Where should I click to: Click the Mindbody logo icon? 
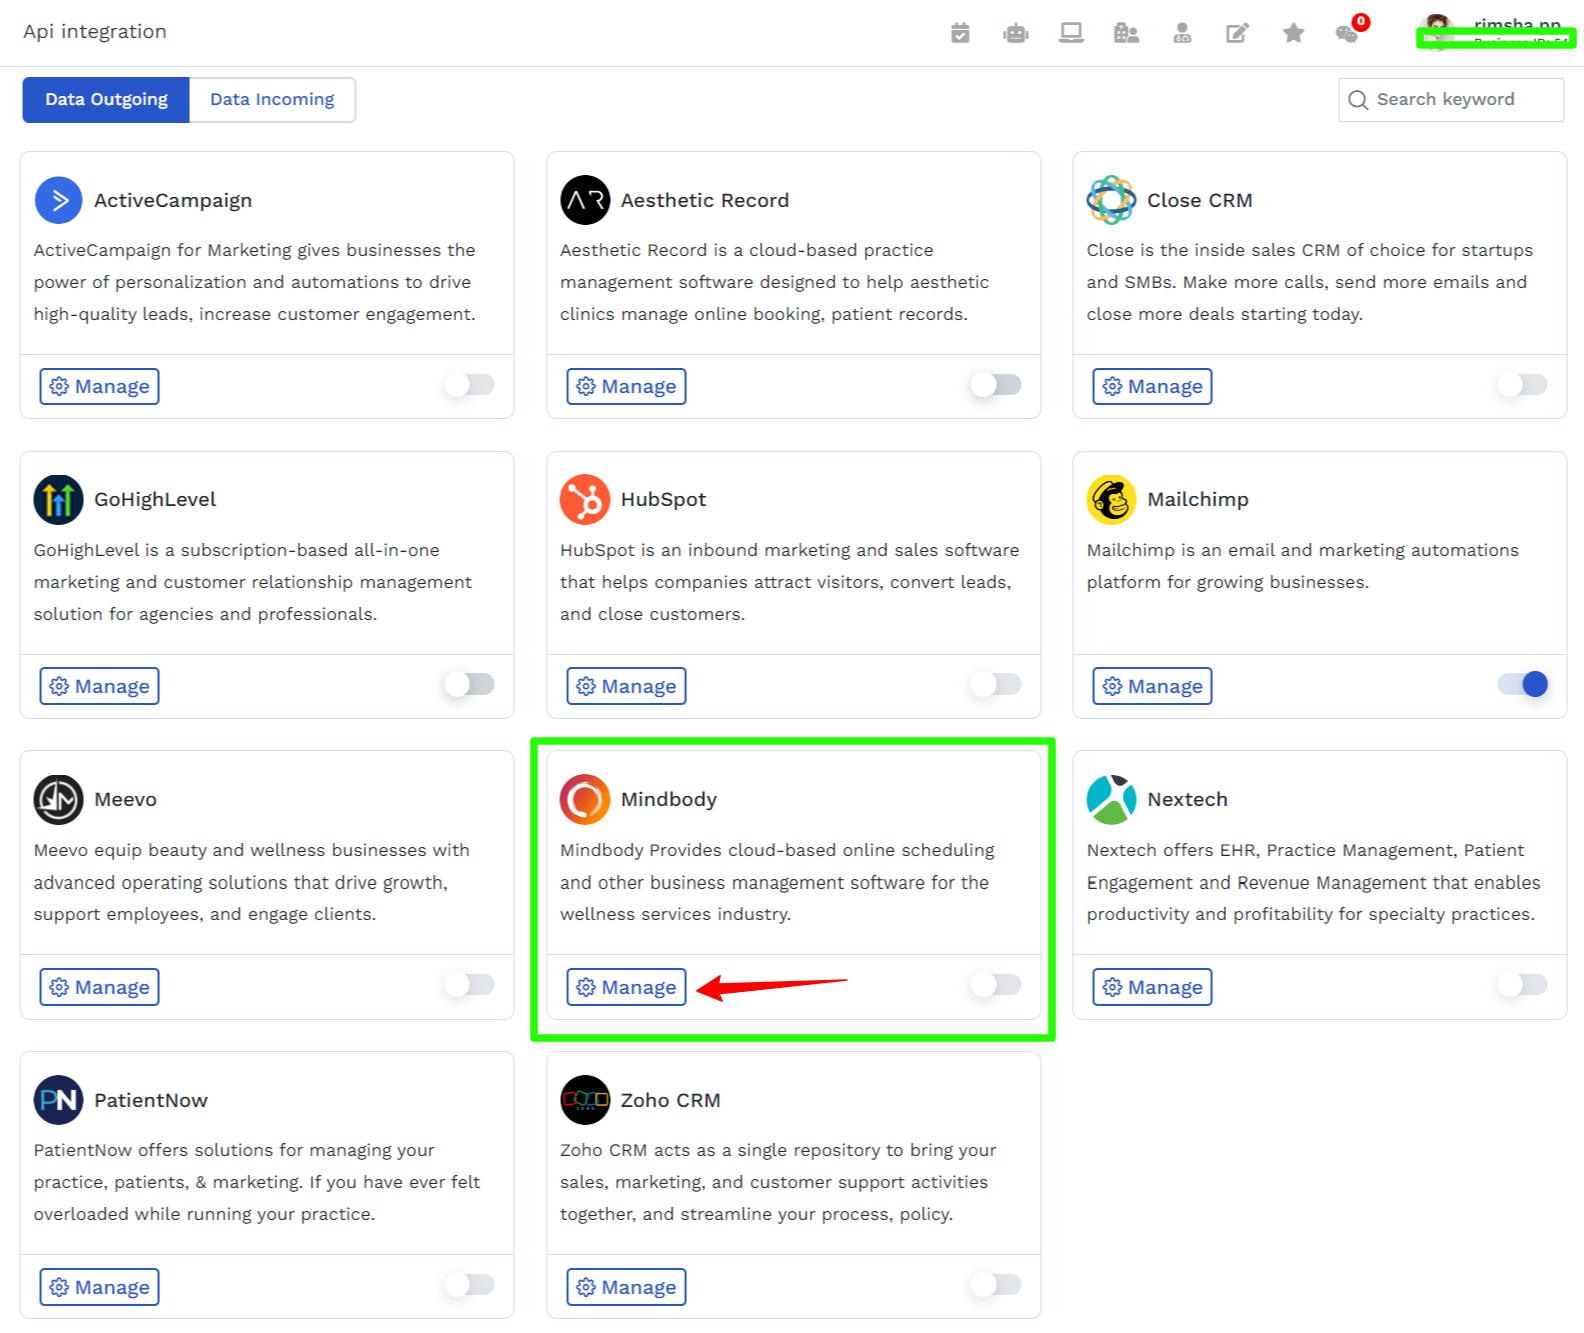point(585,800)
